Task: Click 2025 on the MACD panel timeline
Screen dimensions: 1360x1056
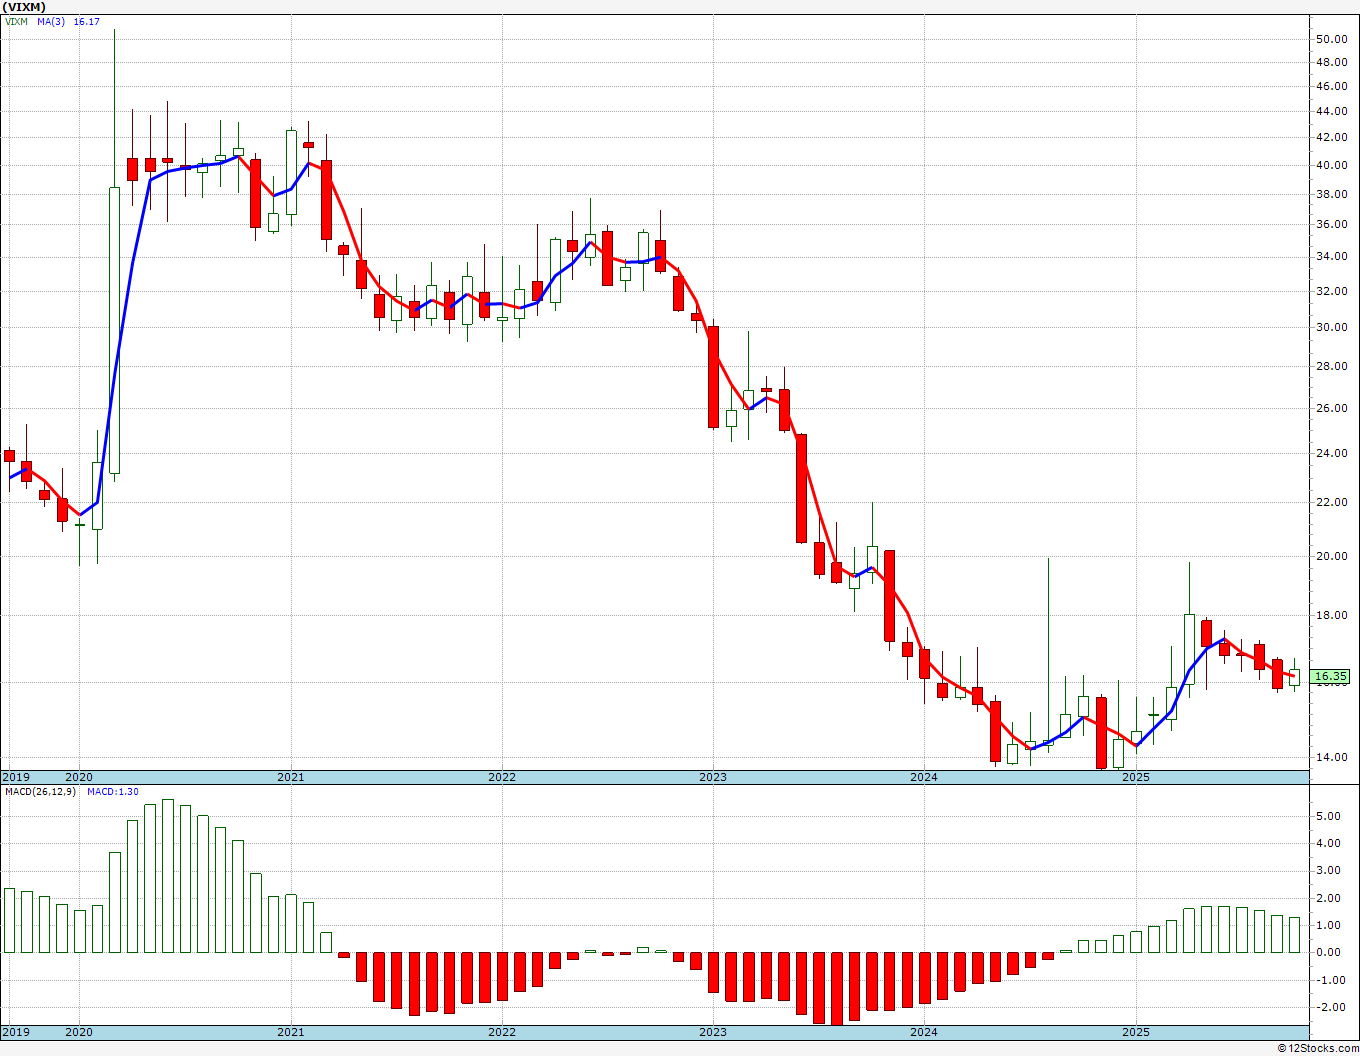Action: point(1136,1032)
